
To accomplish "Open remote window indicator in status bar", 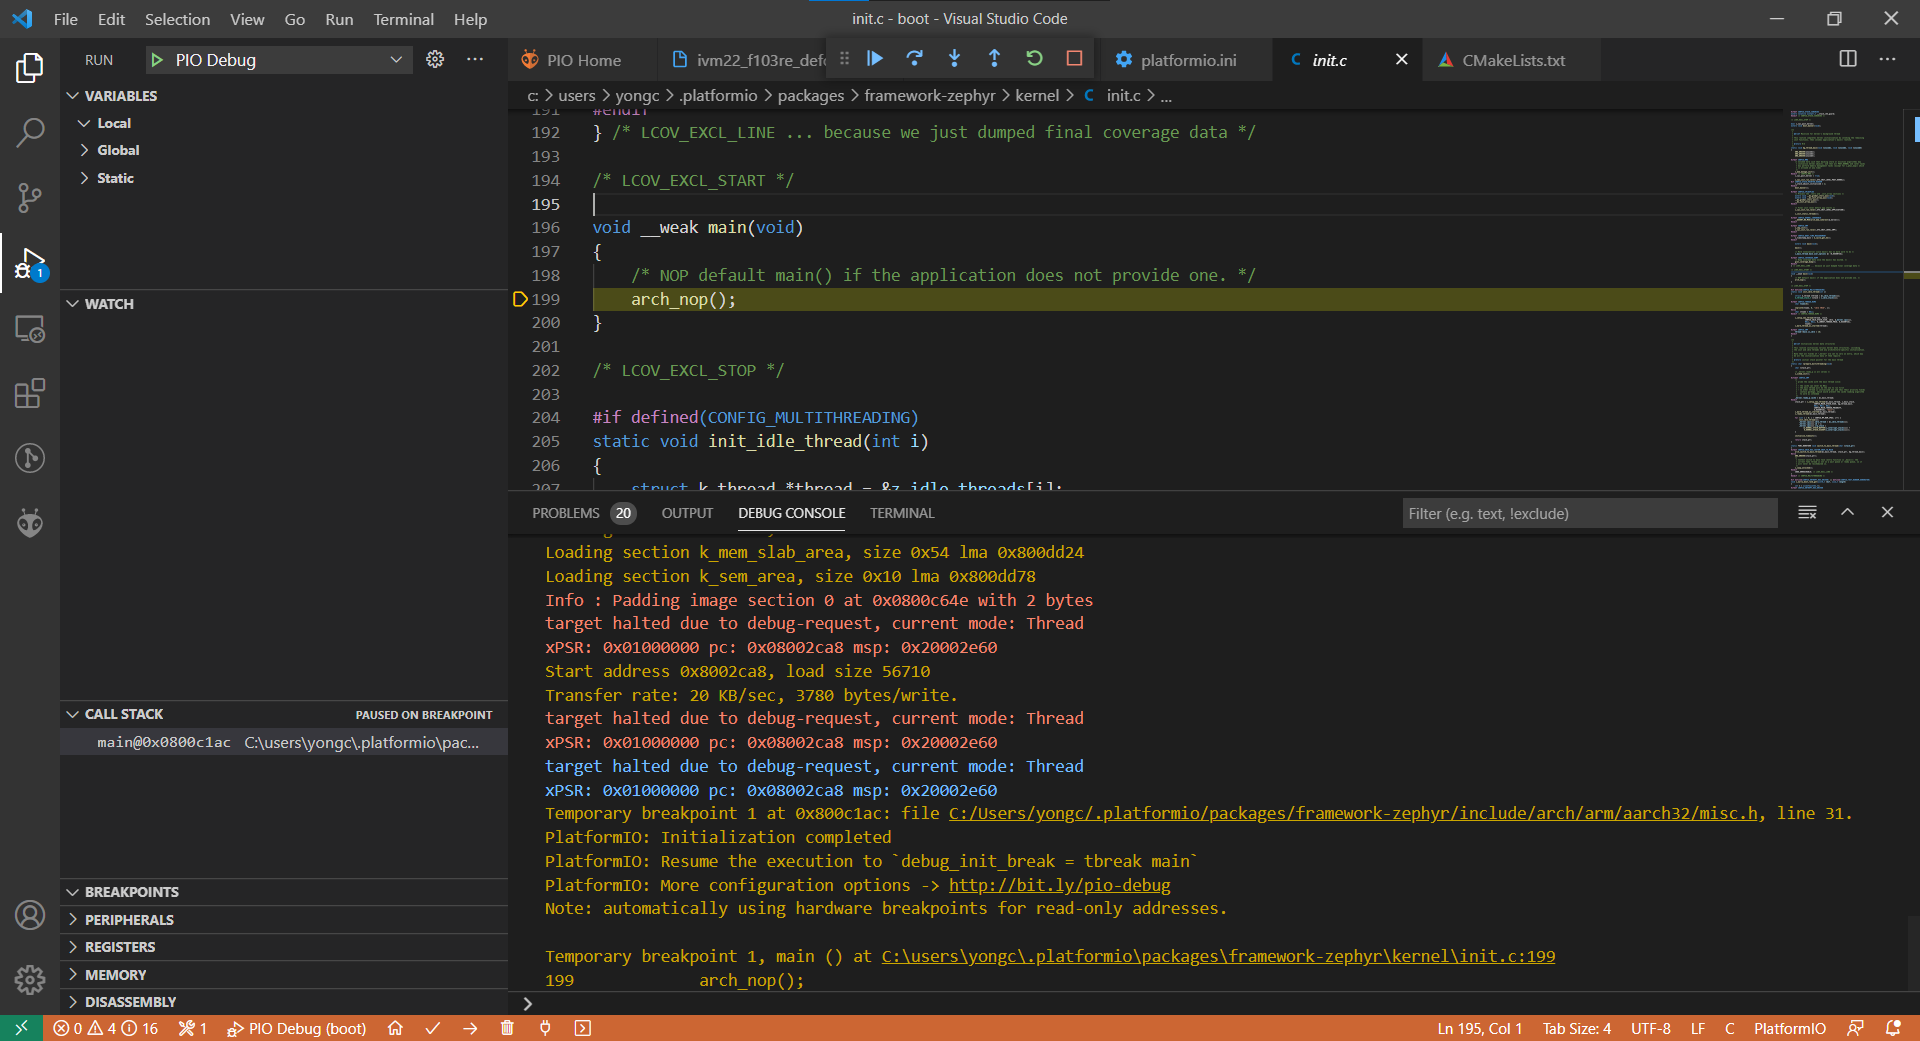I will click(x=21, y=1028).
